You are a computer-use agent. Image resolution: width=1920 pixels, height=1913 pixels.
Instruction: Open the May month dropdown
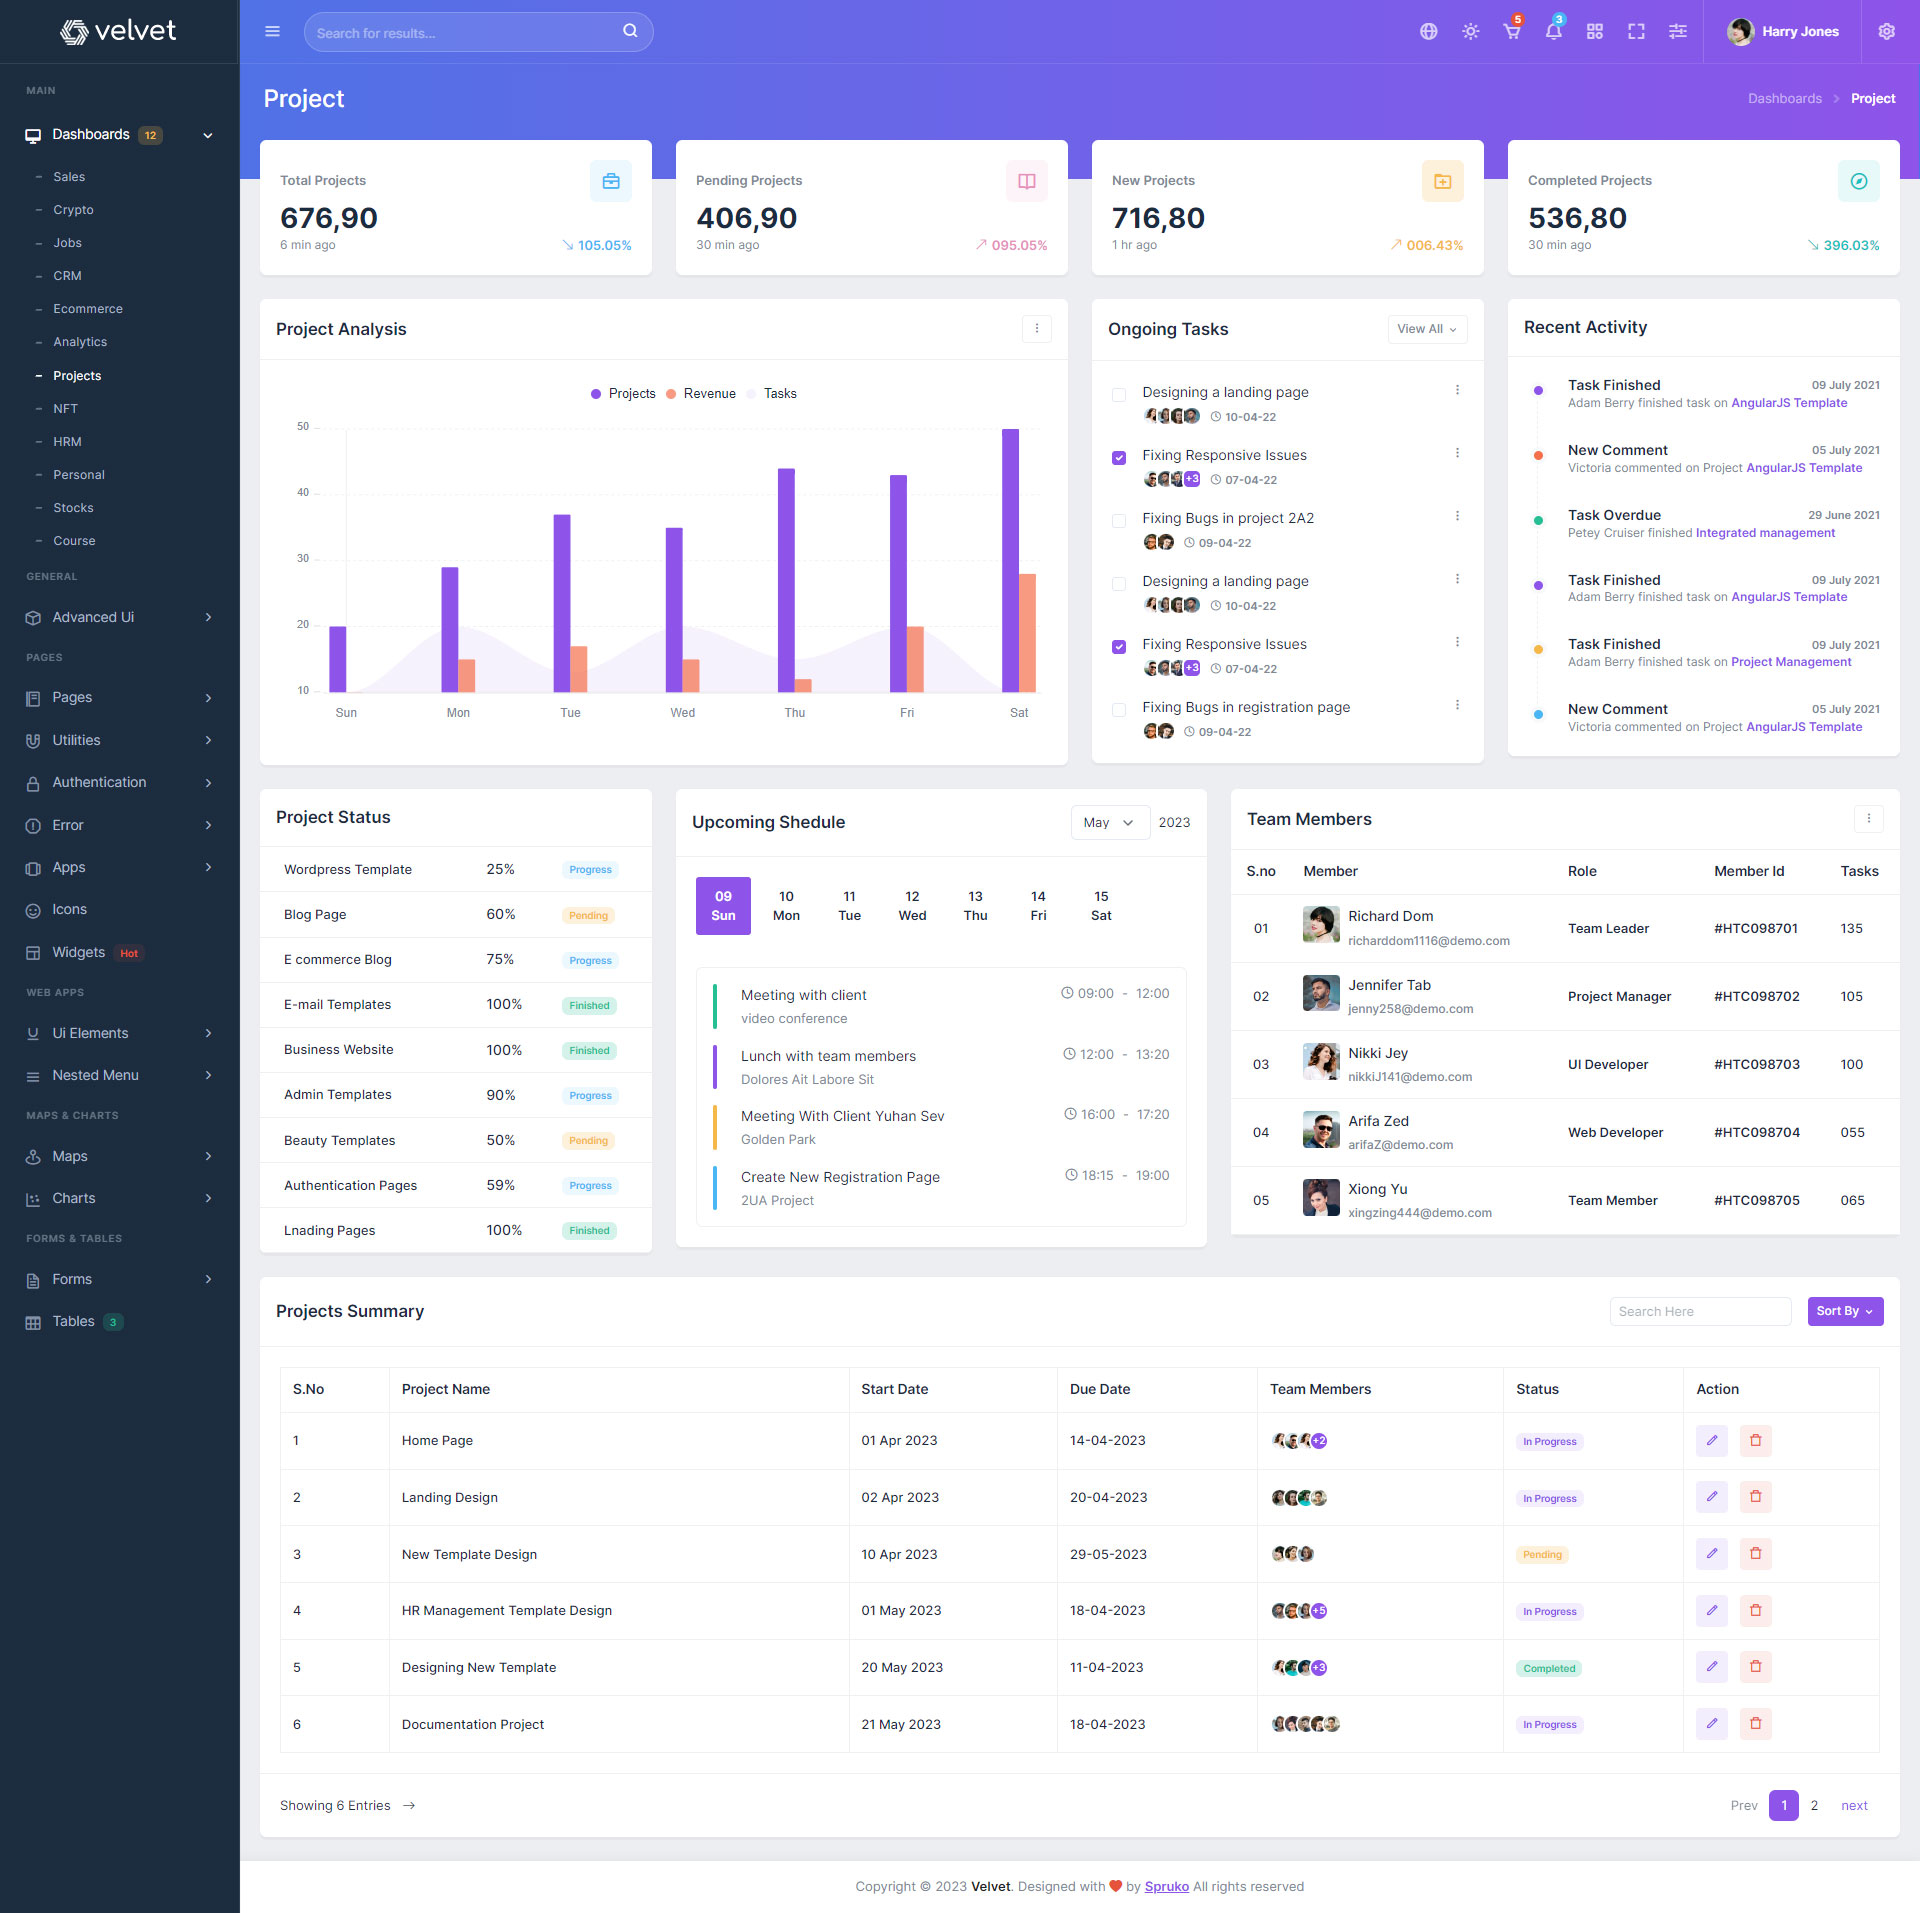[1108, 823]
